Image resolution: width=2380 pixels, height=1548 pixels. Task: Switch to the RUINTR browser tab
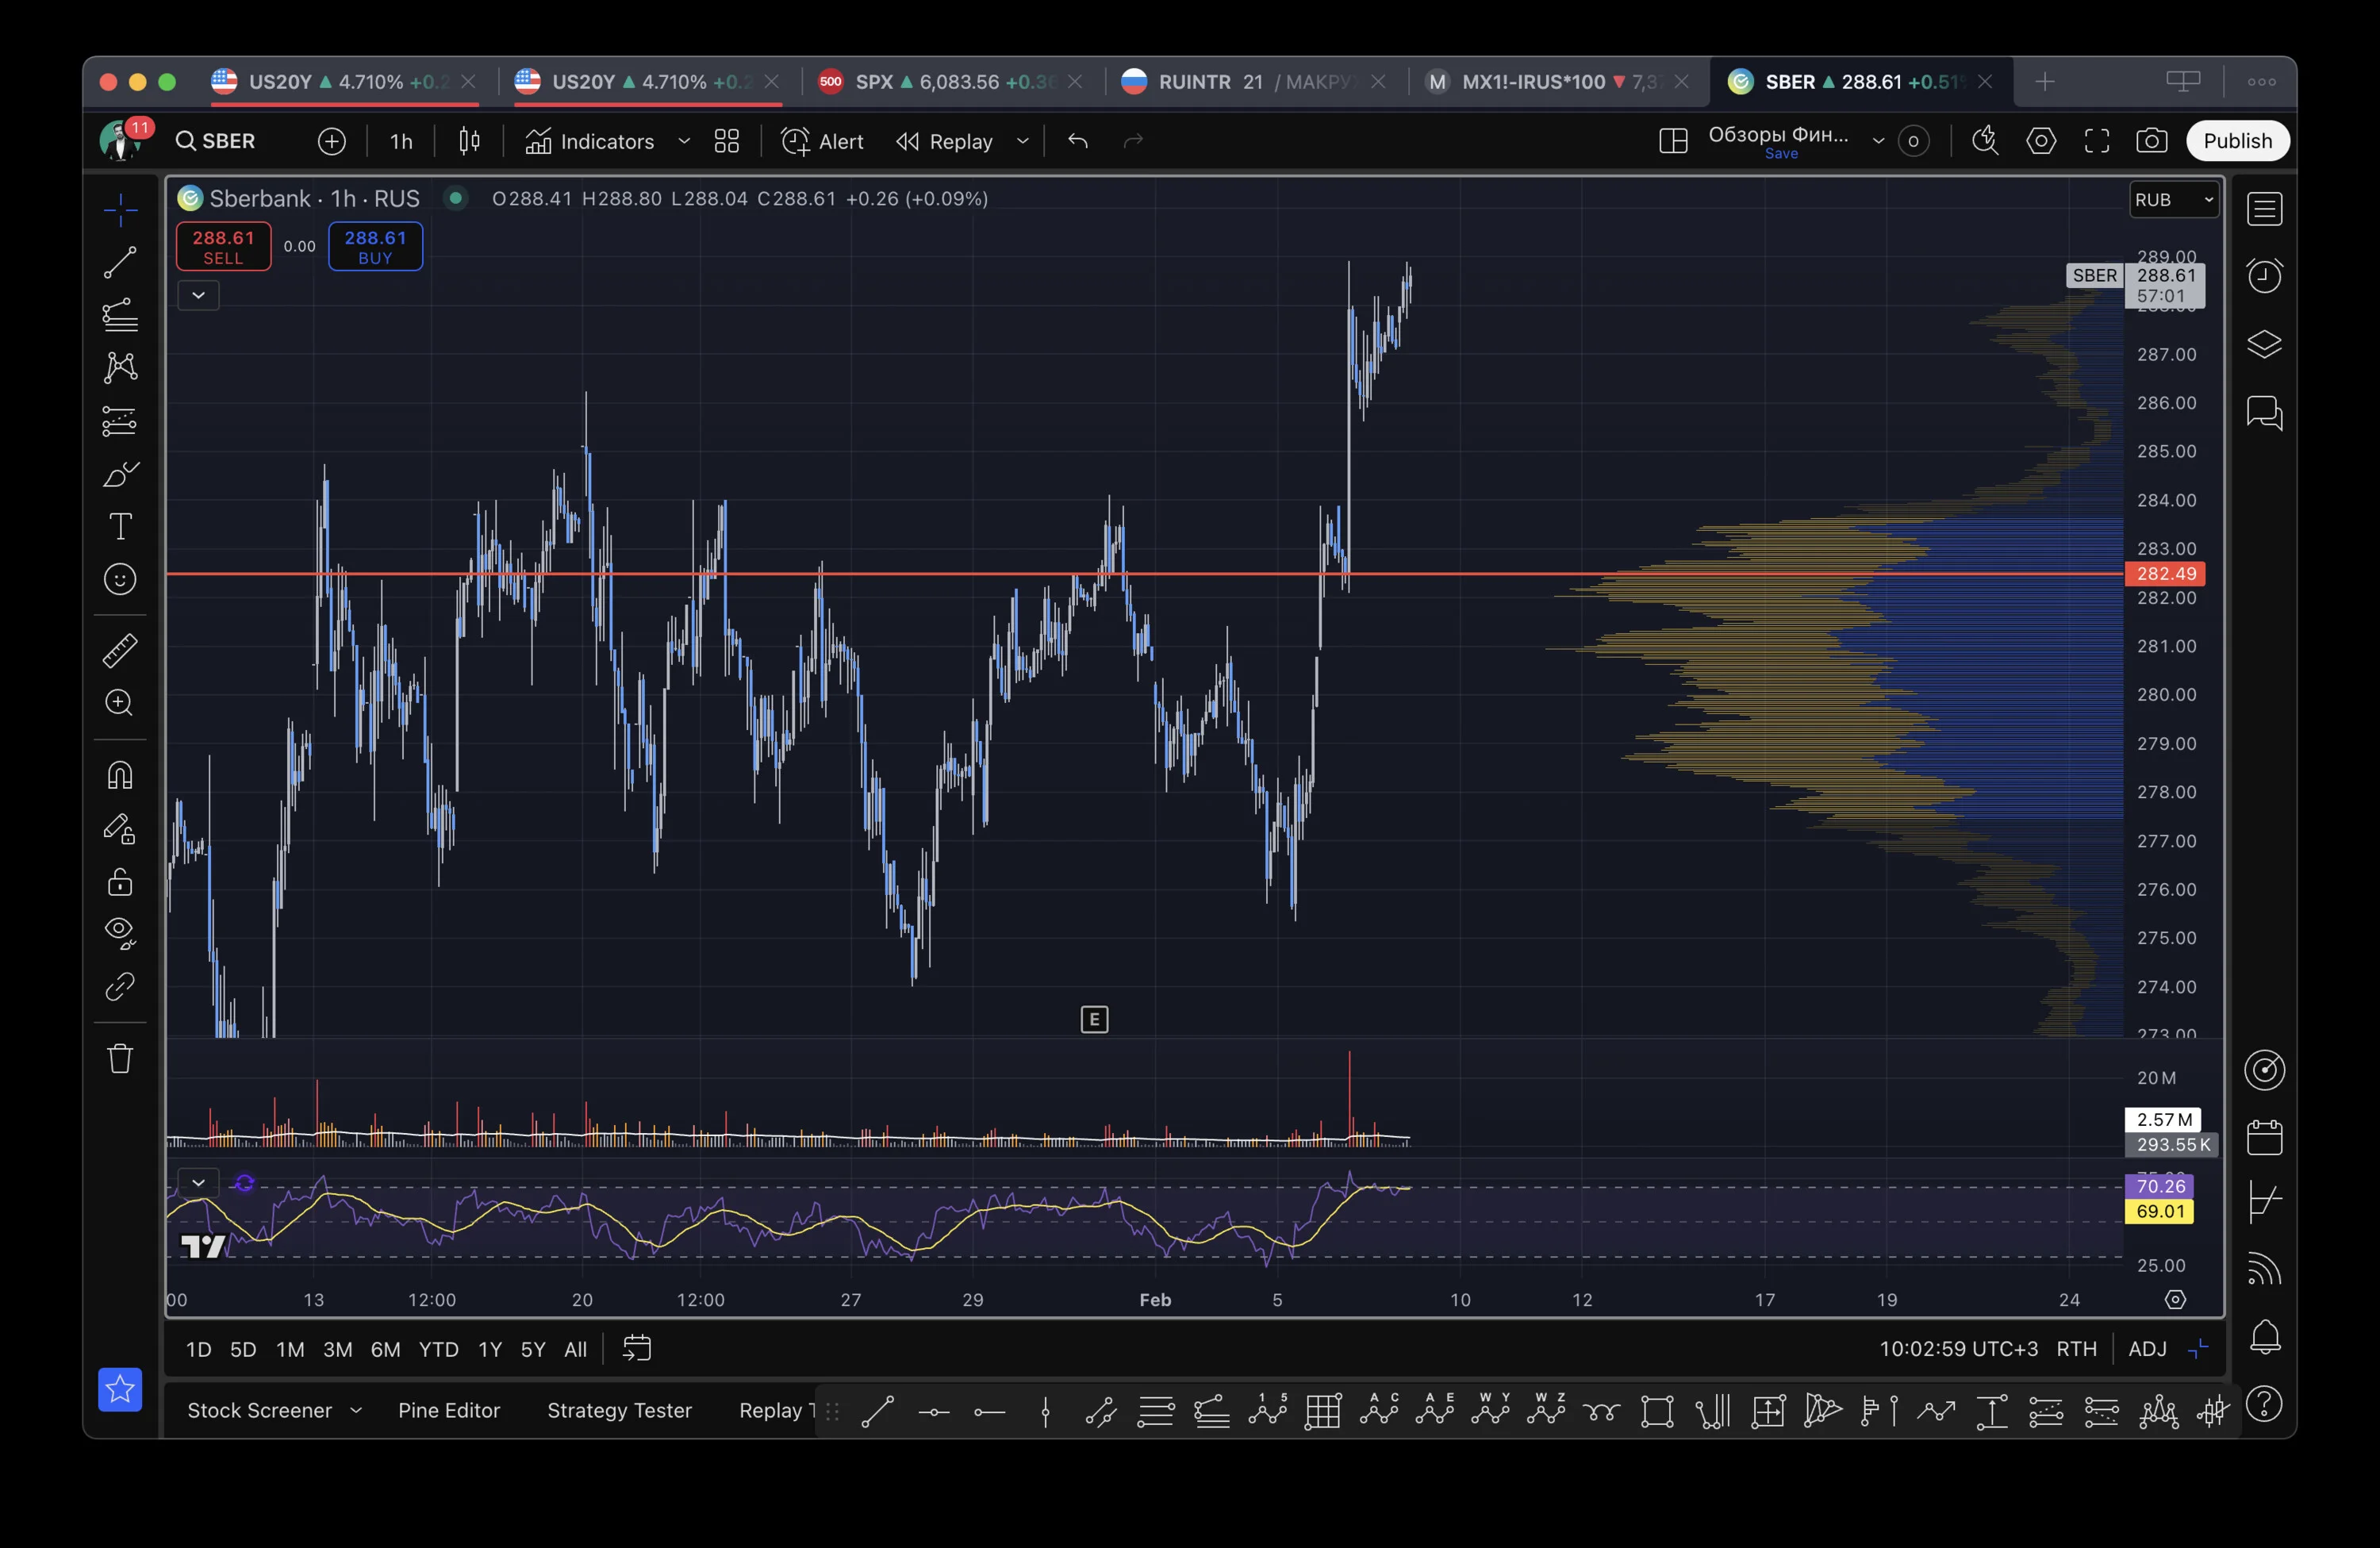tap(1254, 82)
